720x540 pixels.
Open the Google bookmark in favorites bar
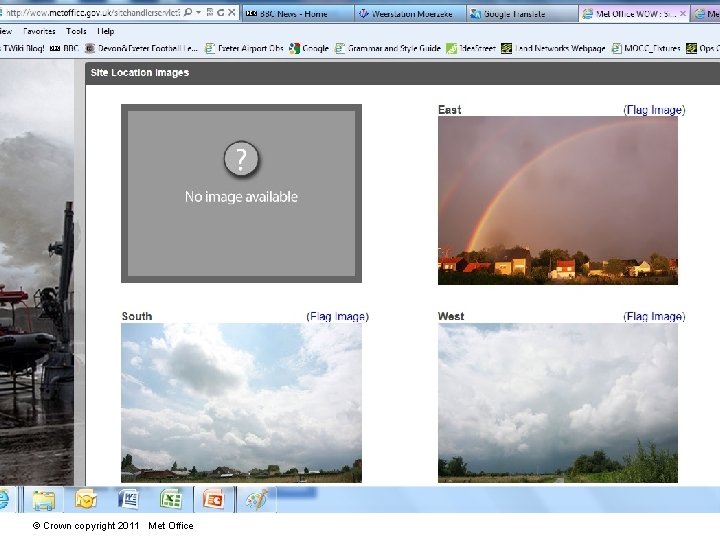(x=309, y=48)
